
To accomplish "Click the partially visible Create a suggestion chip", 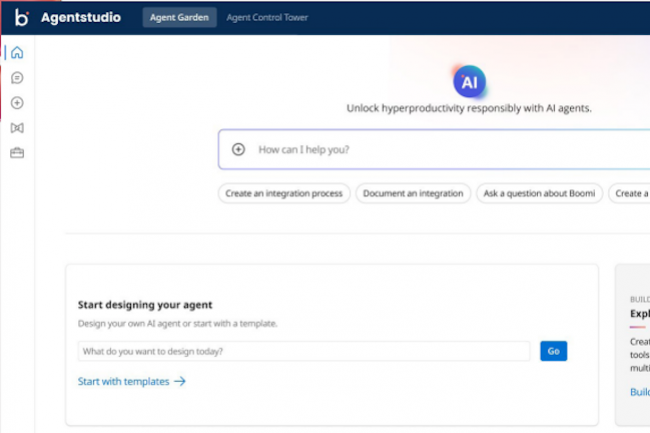I will coord(629,194).
